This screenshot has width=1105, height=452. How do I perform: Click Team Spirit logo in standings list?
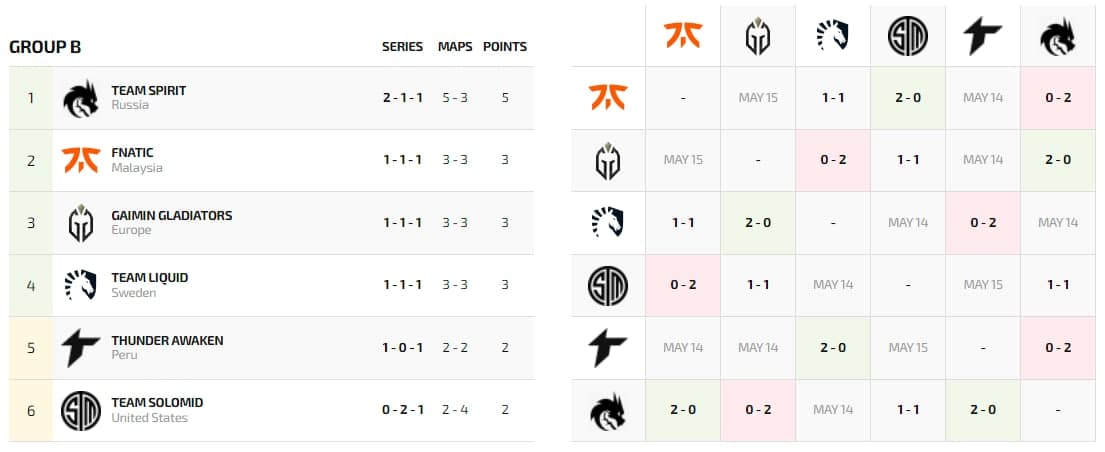tap(80, 98)
